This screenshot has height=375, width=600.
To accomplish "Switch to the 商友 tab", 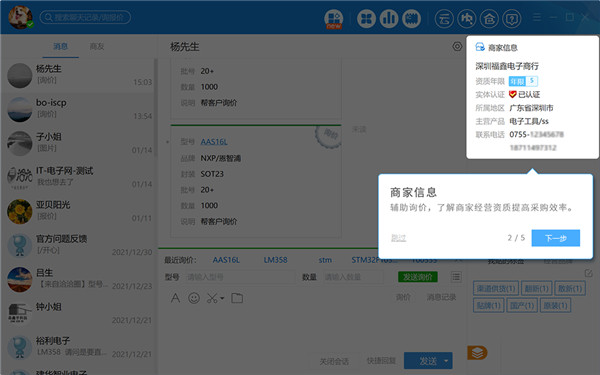I will click(x=96, y=46).
